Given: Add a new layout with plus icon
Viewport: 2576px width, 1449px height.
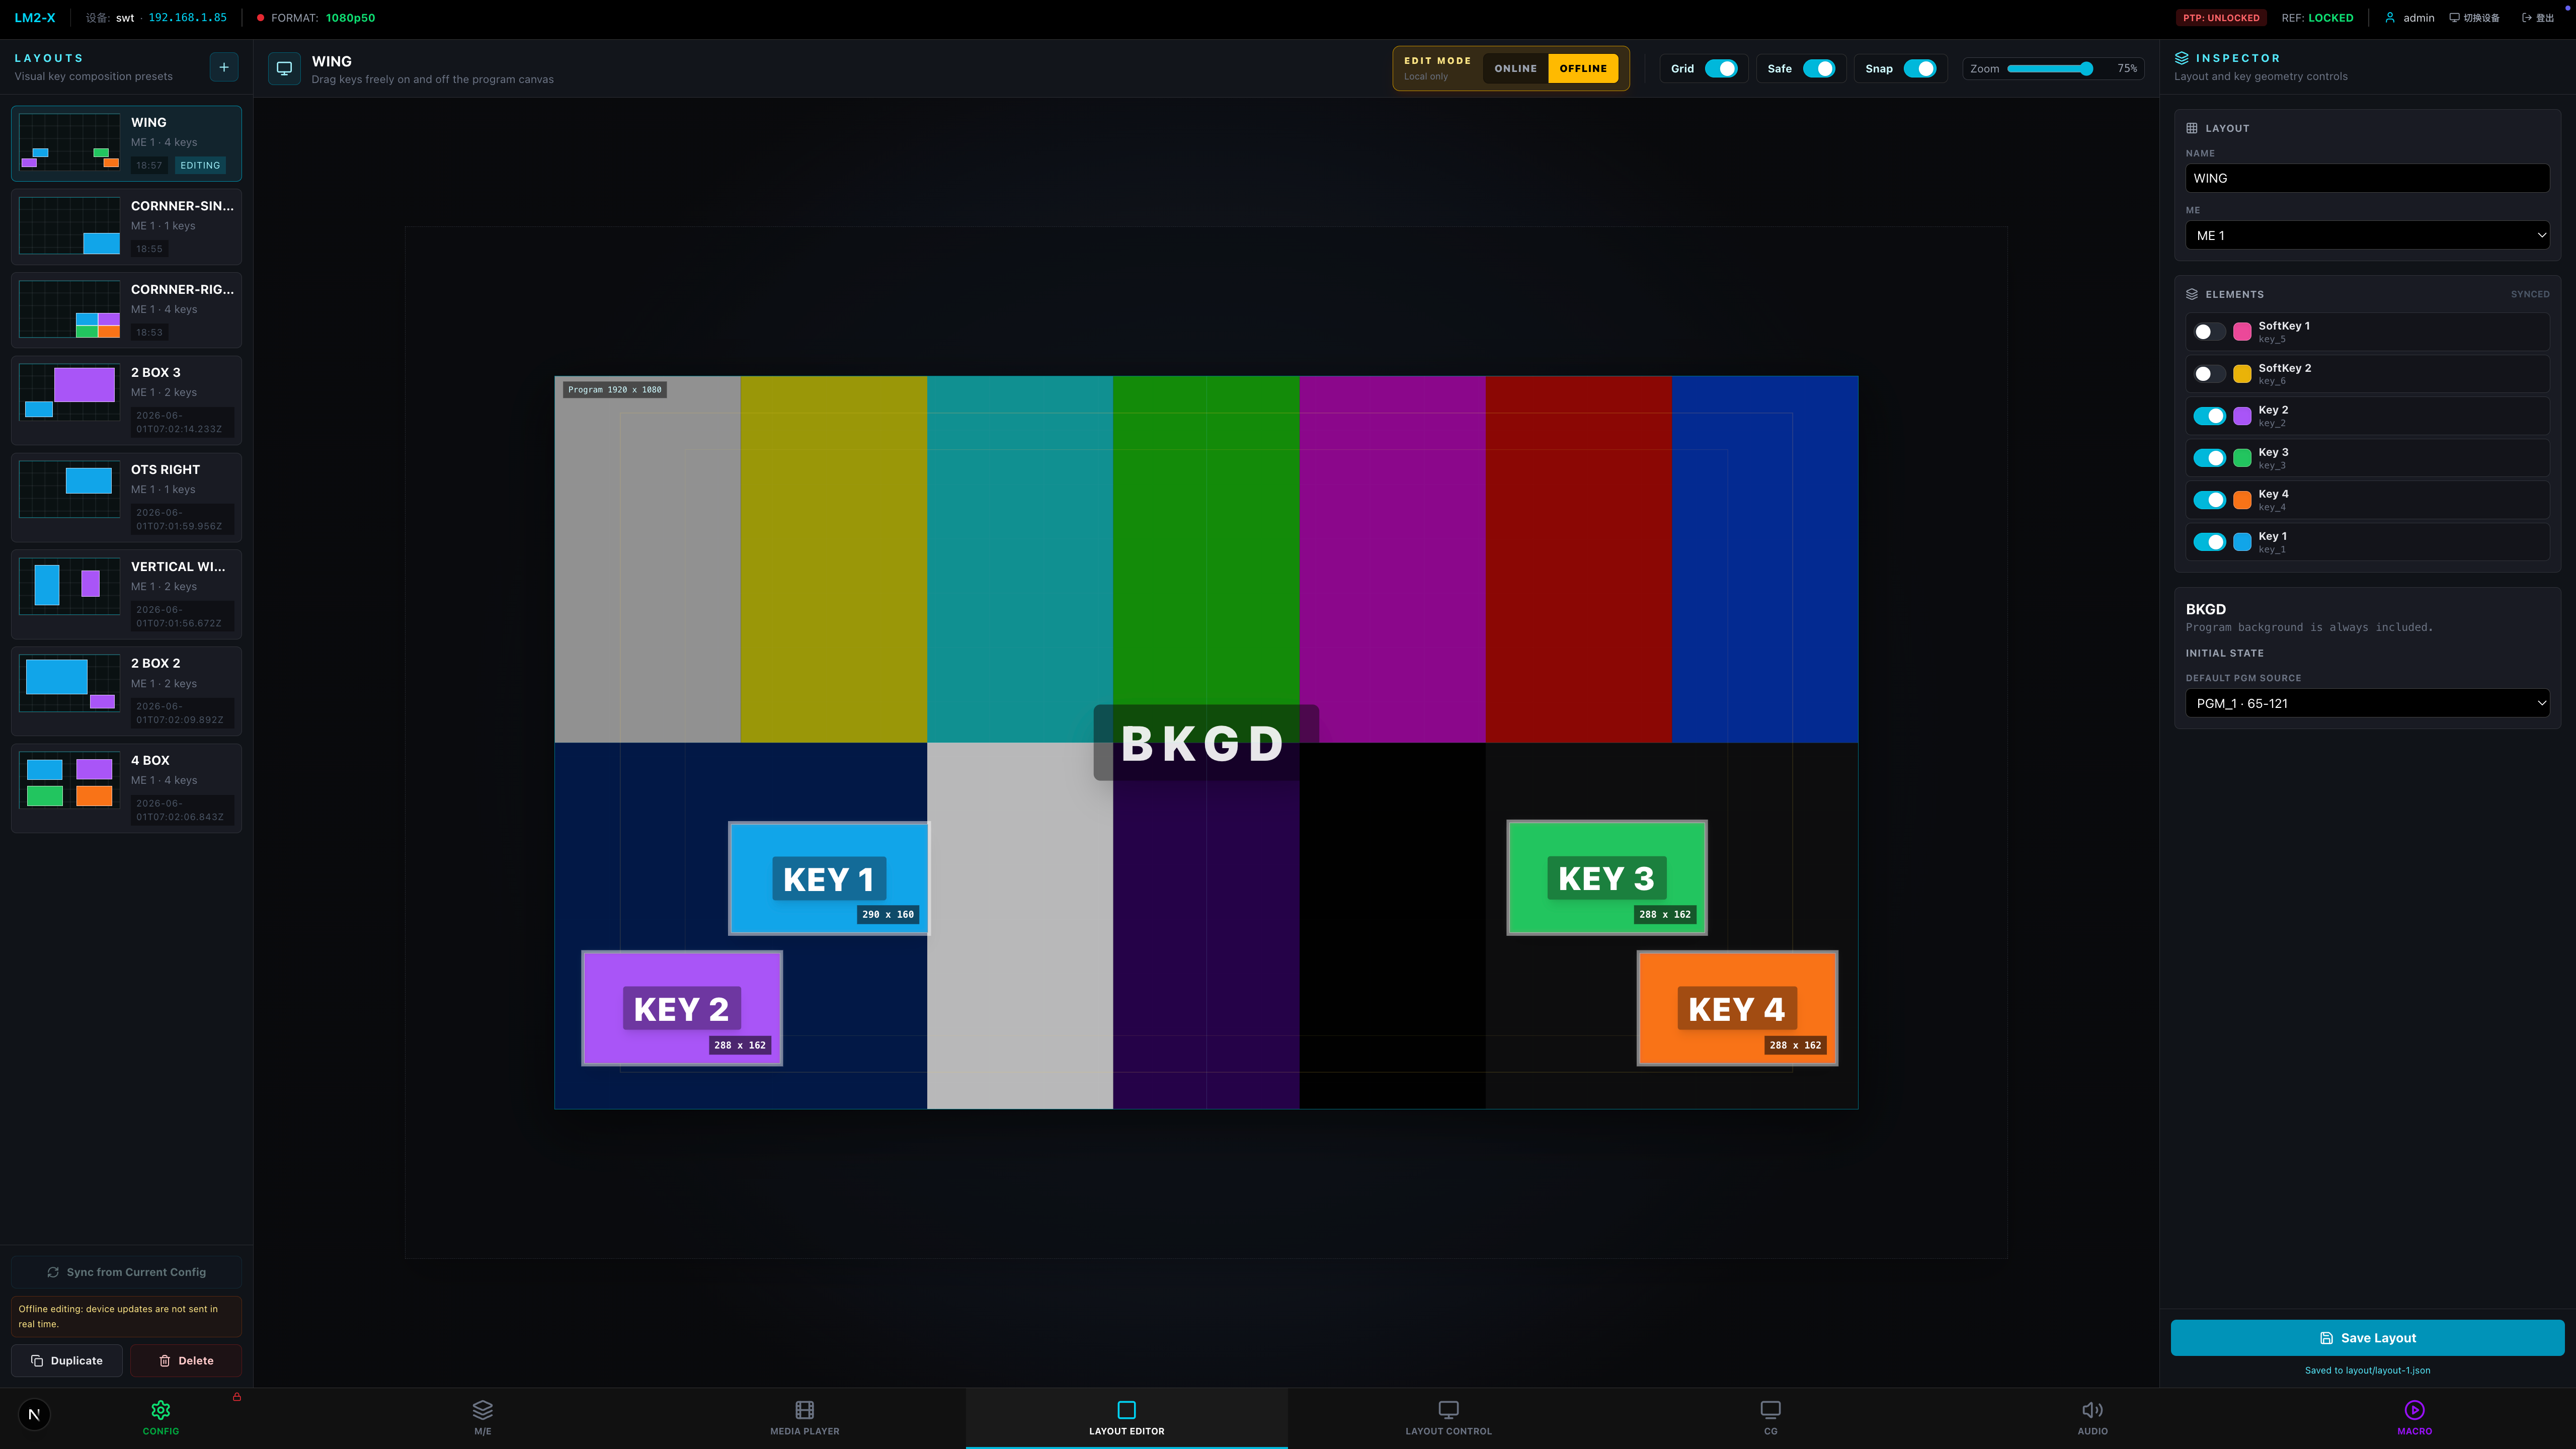Looking at the screenshot, I should (224, 67).
